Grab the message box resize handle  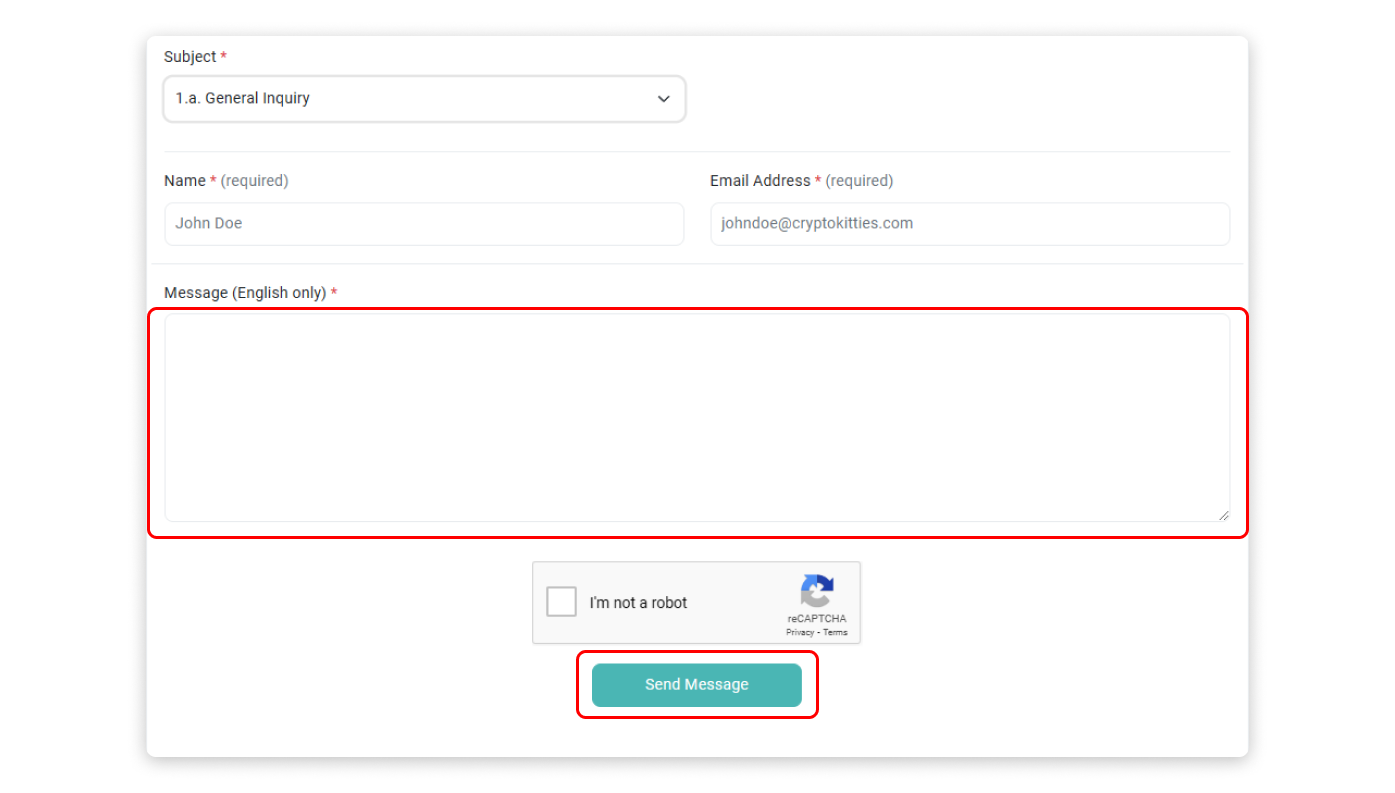[1224, 515]
